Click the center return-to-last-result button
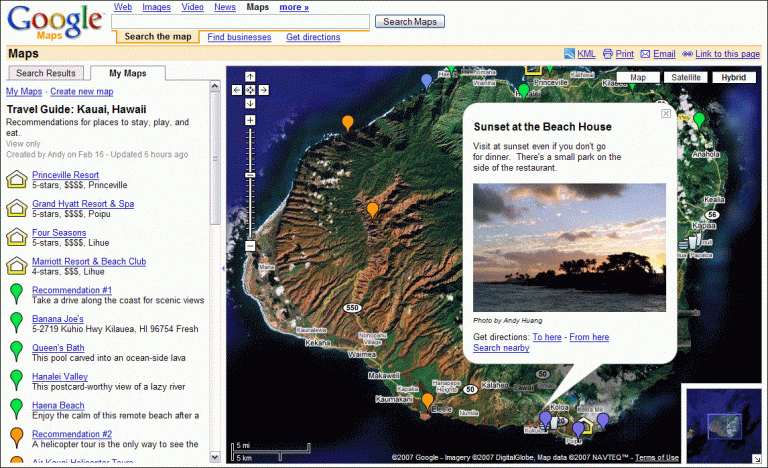 click(x=250, y=90)
